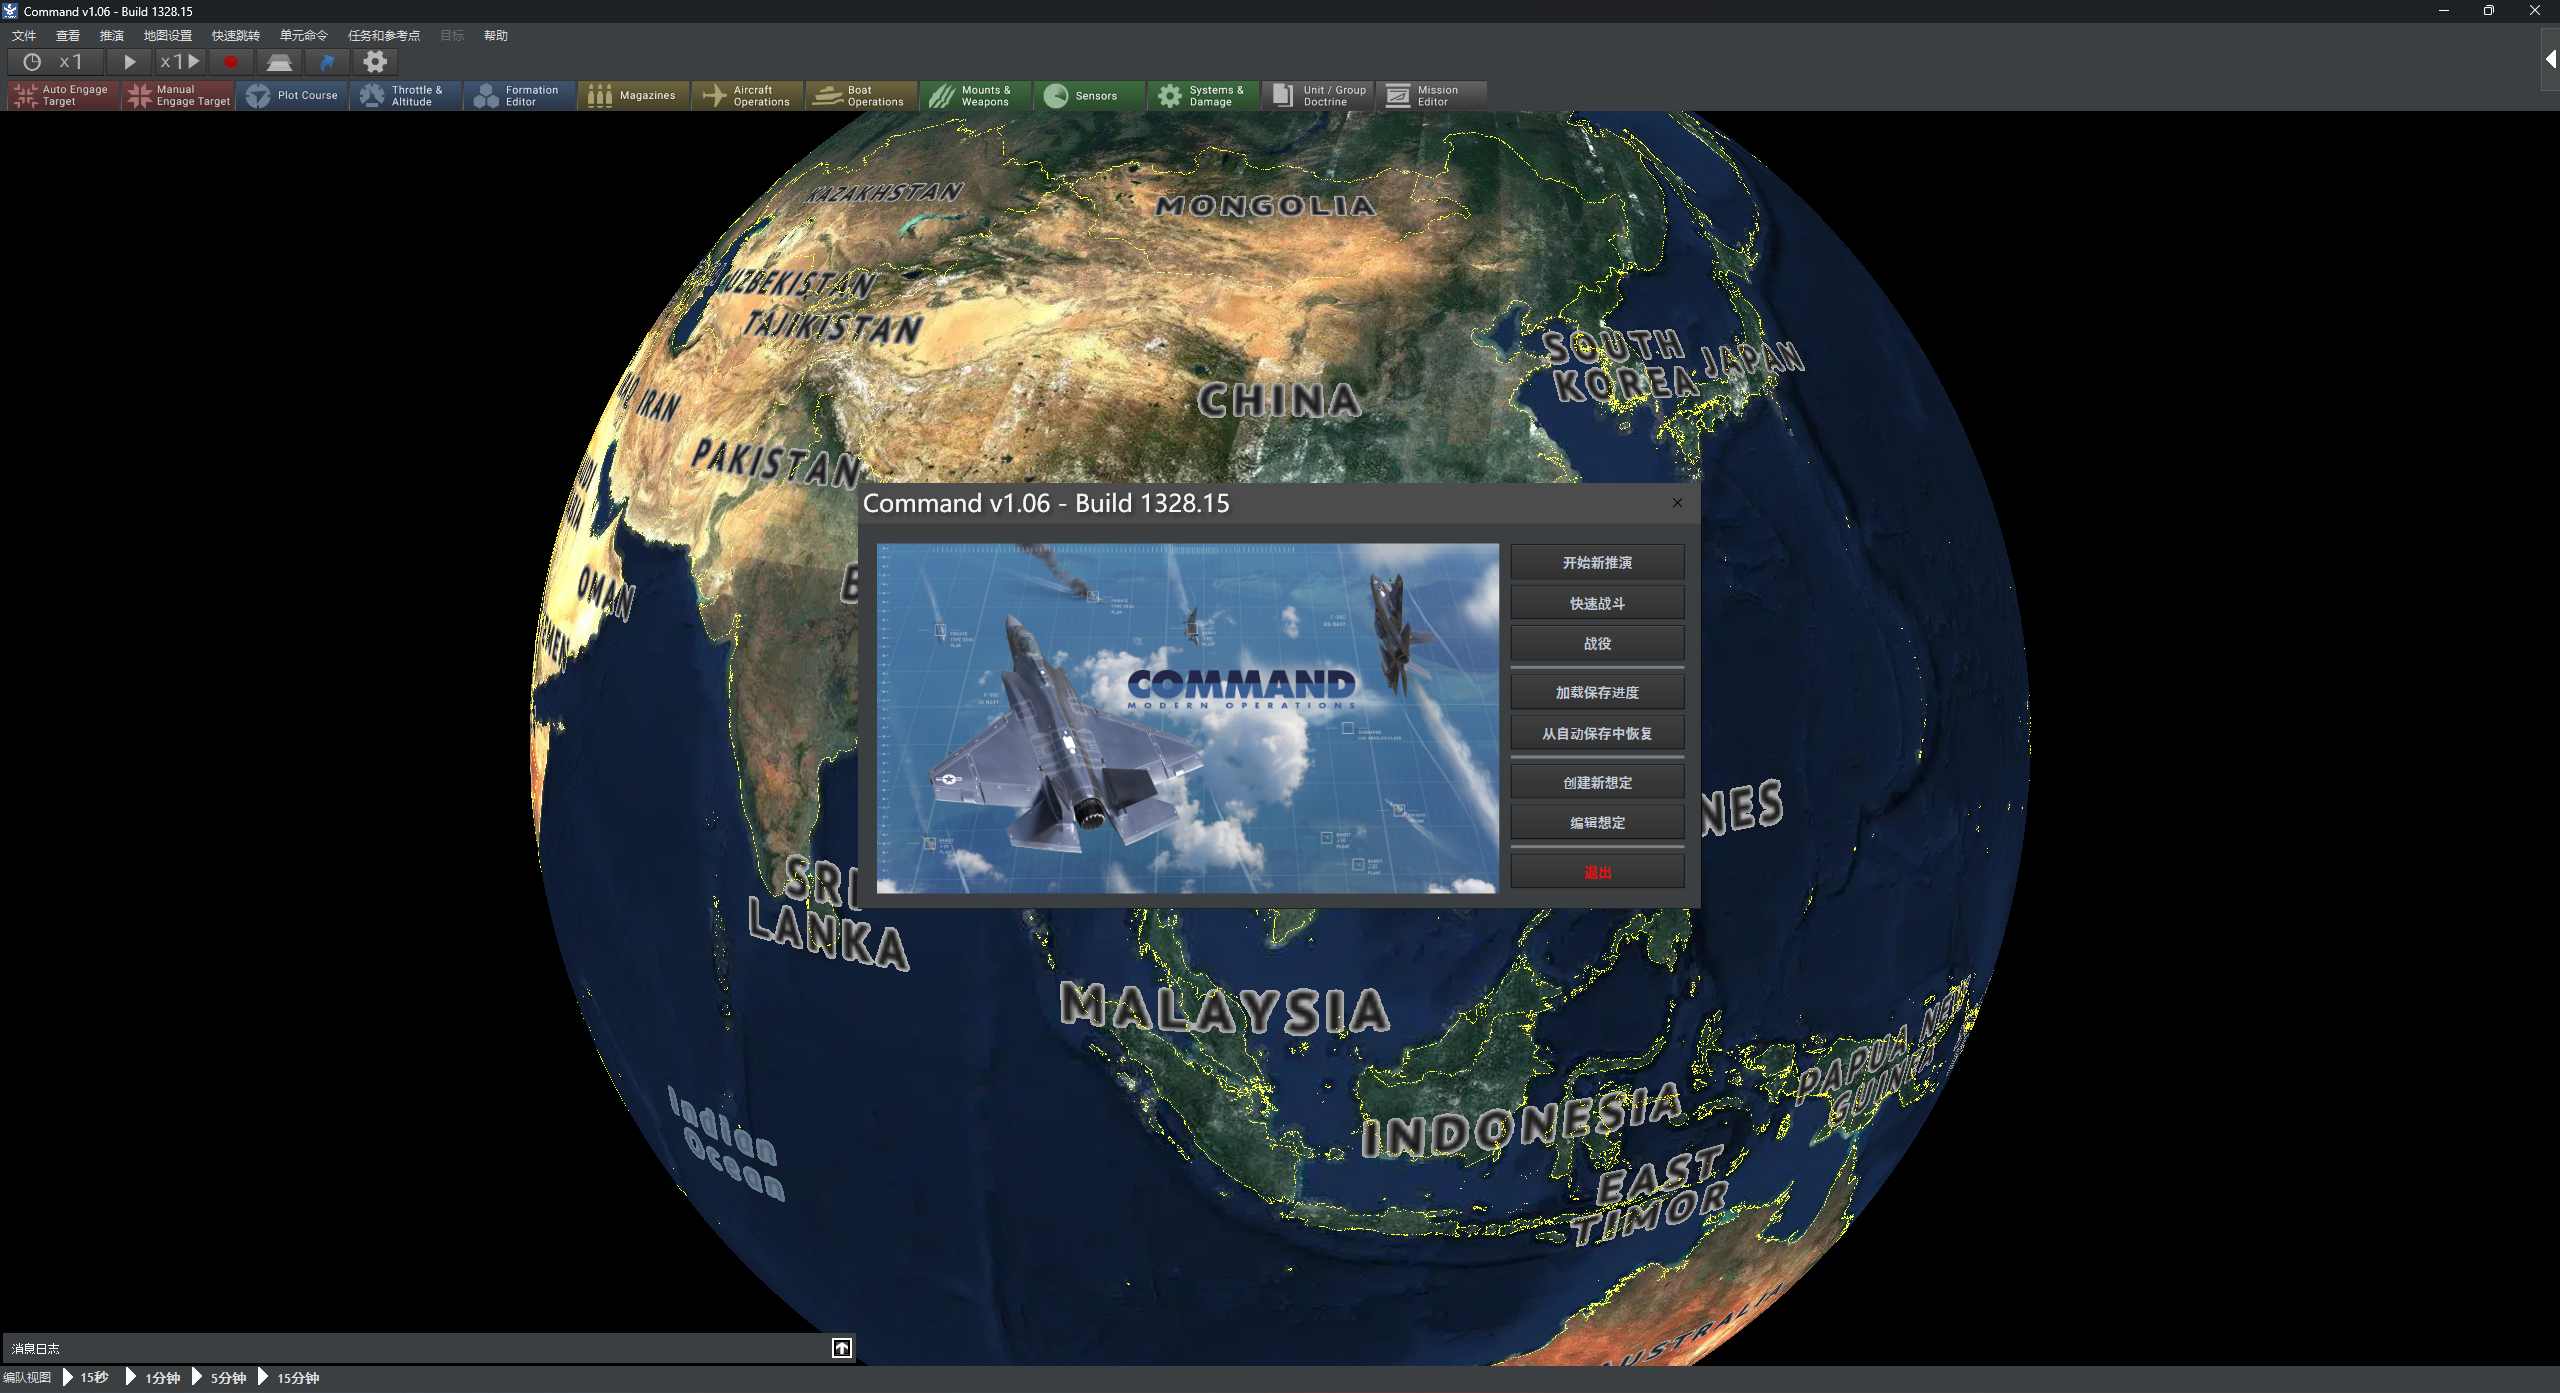Screen dimensions: 2560x1393
Task: Open the Mission Editor
Action: click(1431, 95)
